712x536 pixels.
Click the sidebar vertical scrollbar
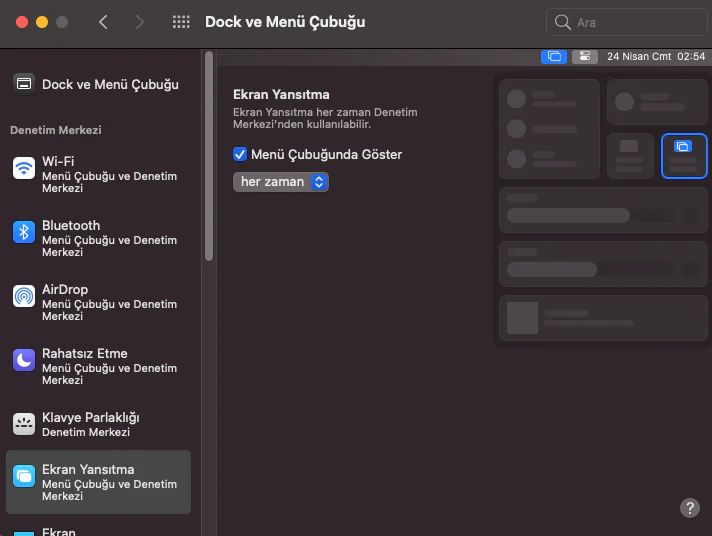pos(208,160)
